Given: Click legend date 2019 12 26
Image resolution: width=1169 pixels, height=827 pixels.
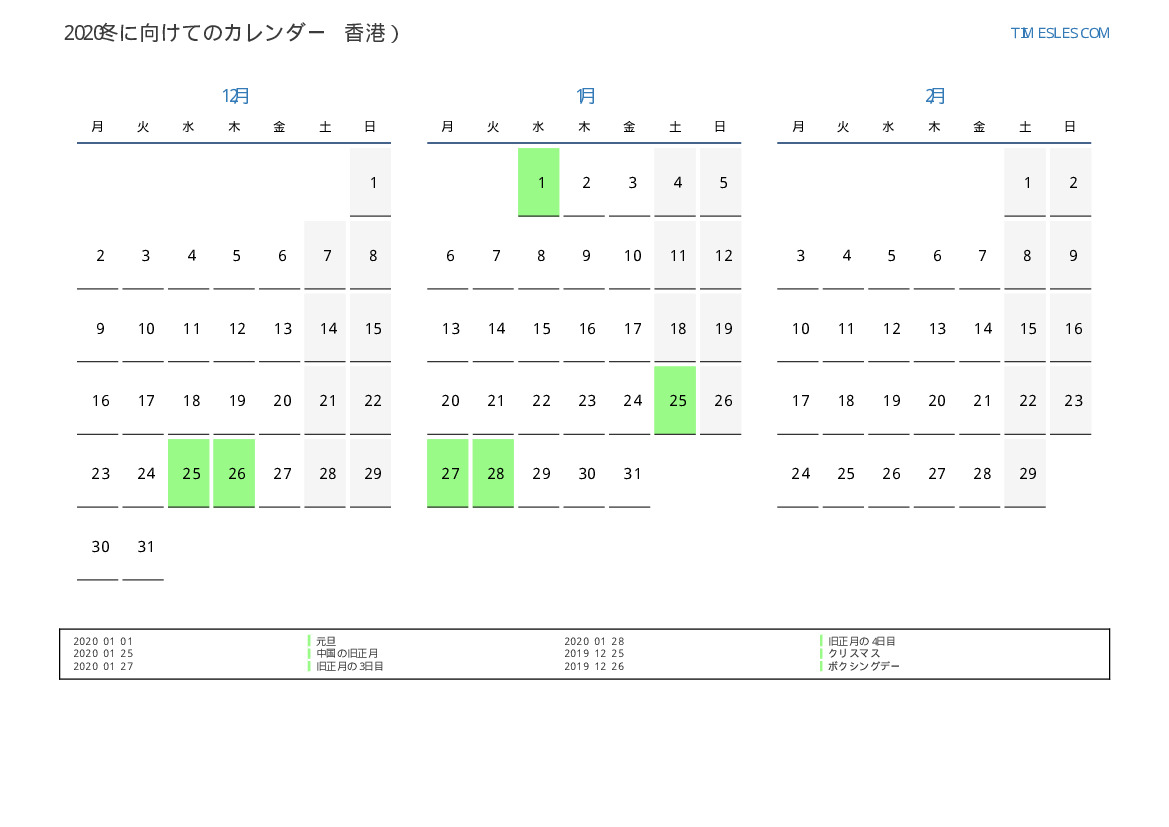Looking at the screenshot, I should point(594,667).
